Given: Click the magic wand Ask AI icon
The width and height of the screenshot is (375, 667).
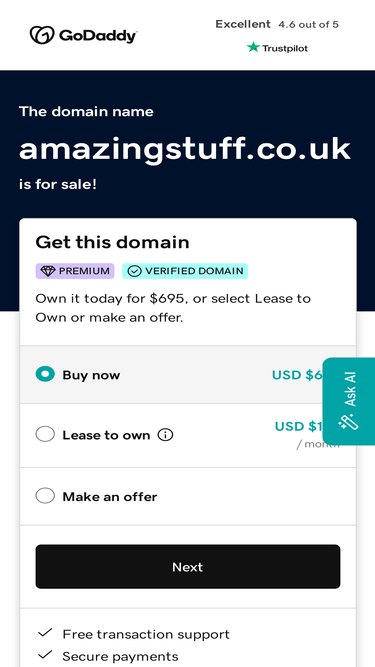Looking at the screenshot, I should point(349,422).
